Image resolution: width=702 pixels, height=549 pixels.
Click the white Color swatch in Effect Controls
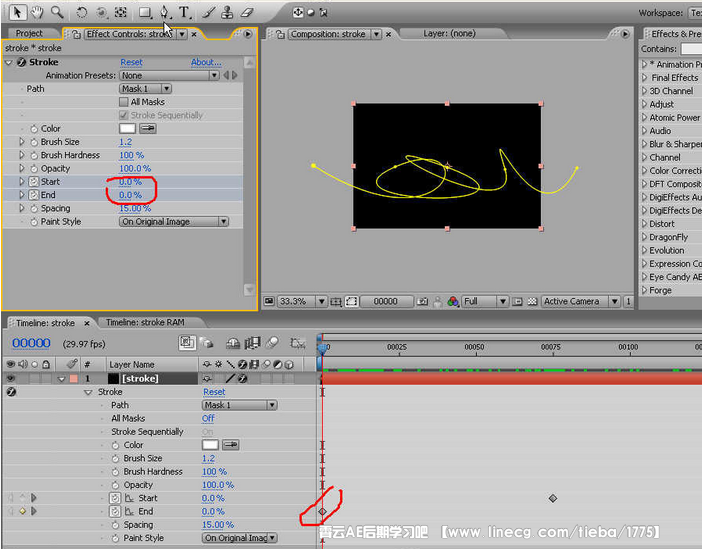click(127, 129)
